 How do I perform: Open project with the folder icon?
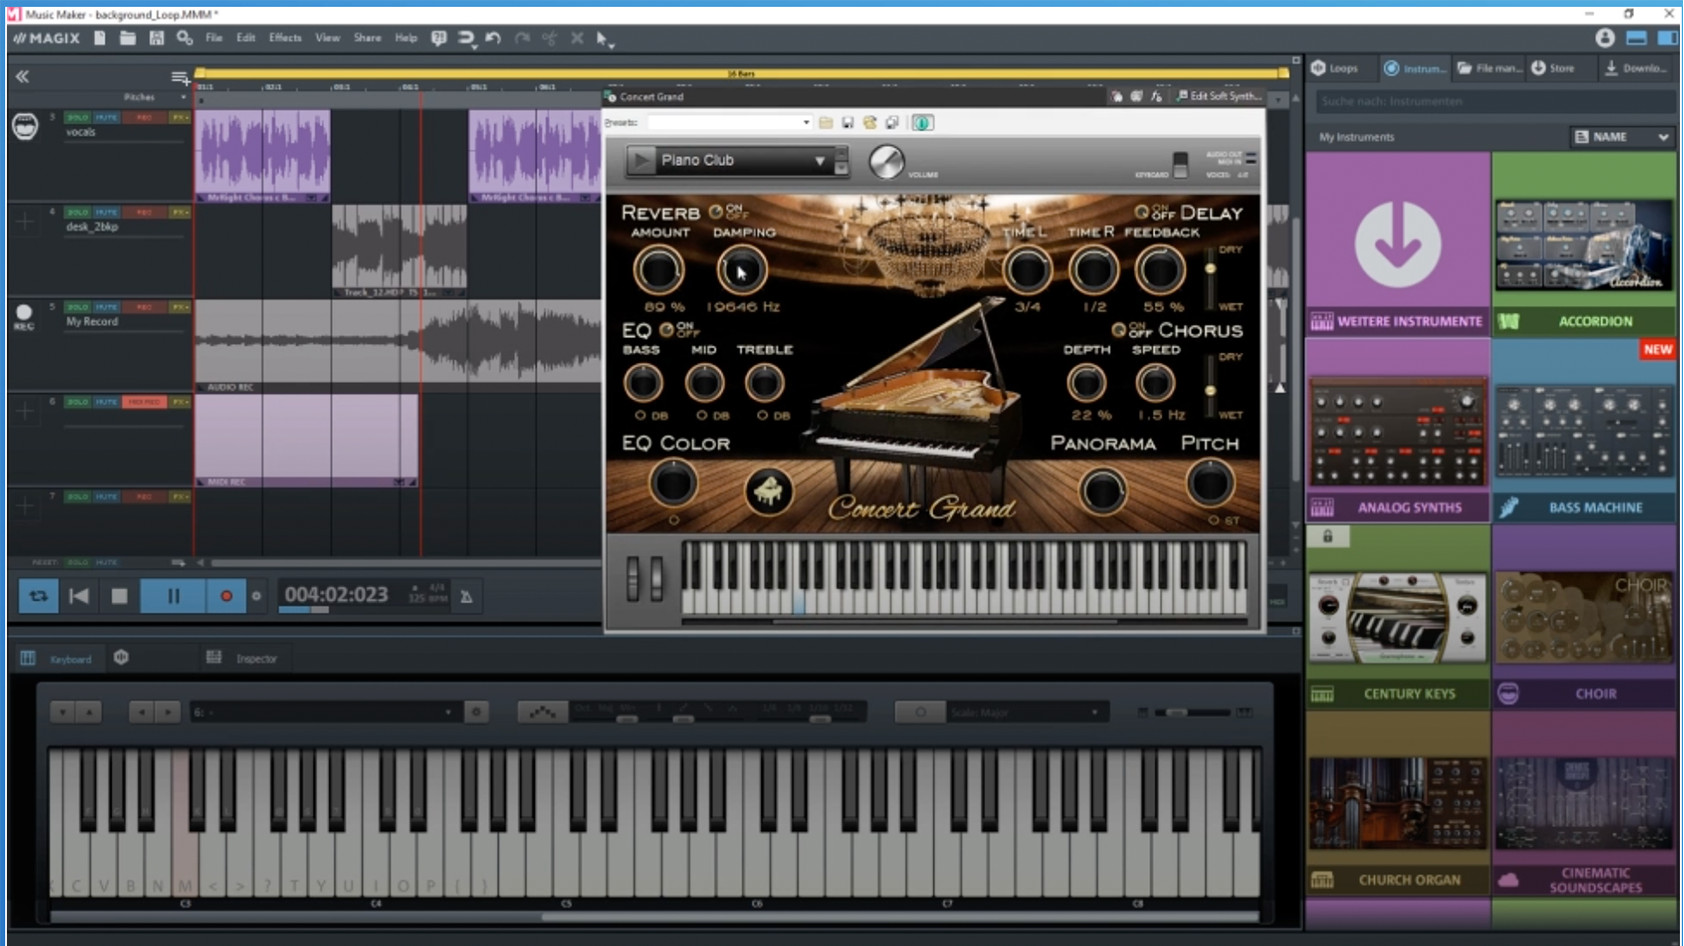[x=128, y=38]
